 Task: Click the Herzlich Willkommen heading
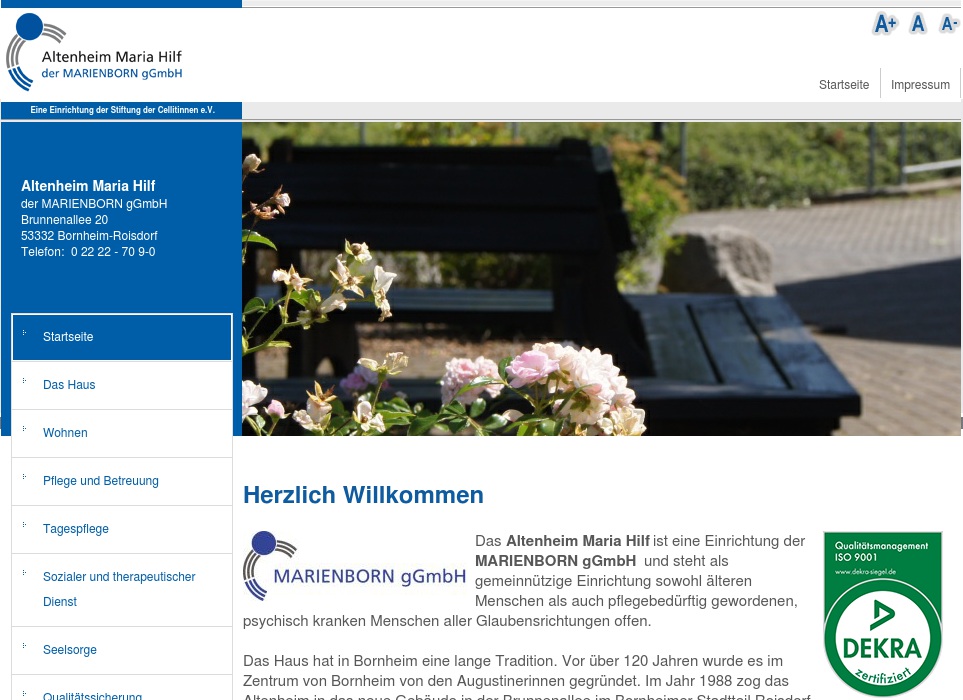coord(363,495)
